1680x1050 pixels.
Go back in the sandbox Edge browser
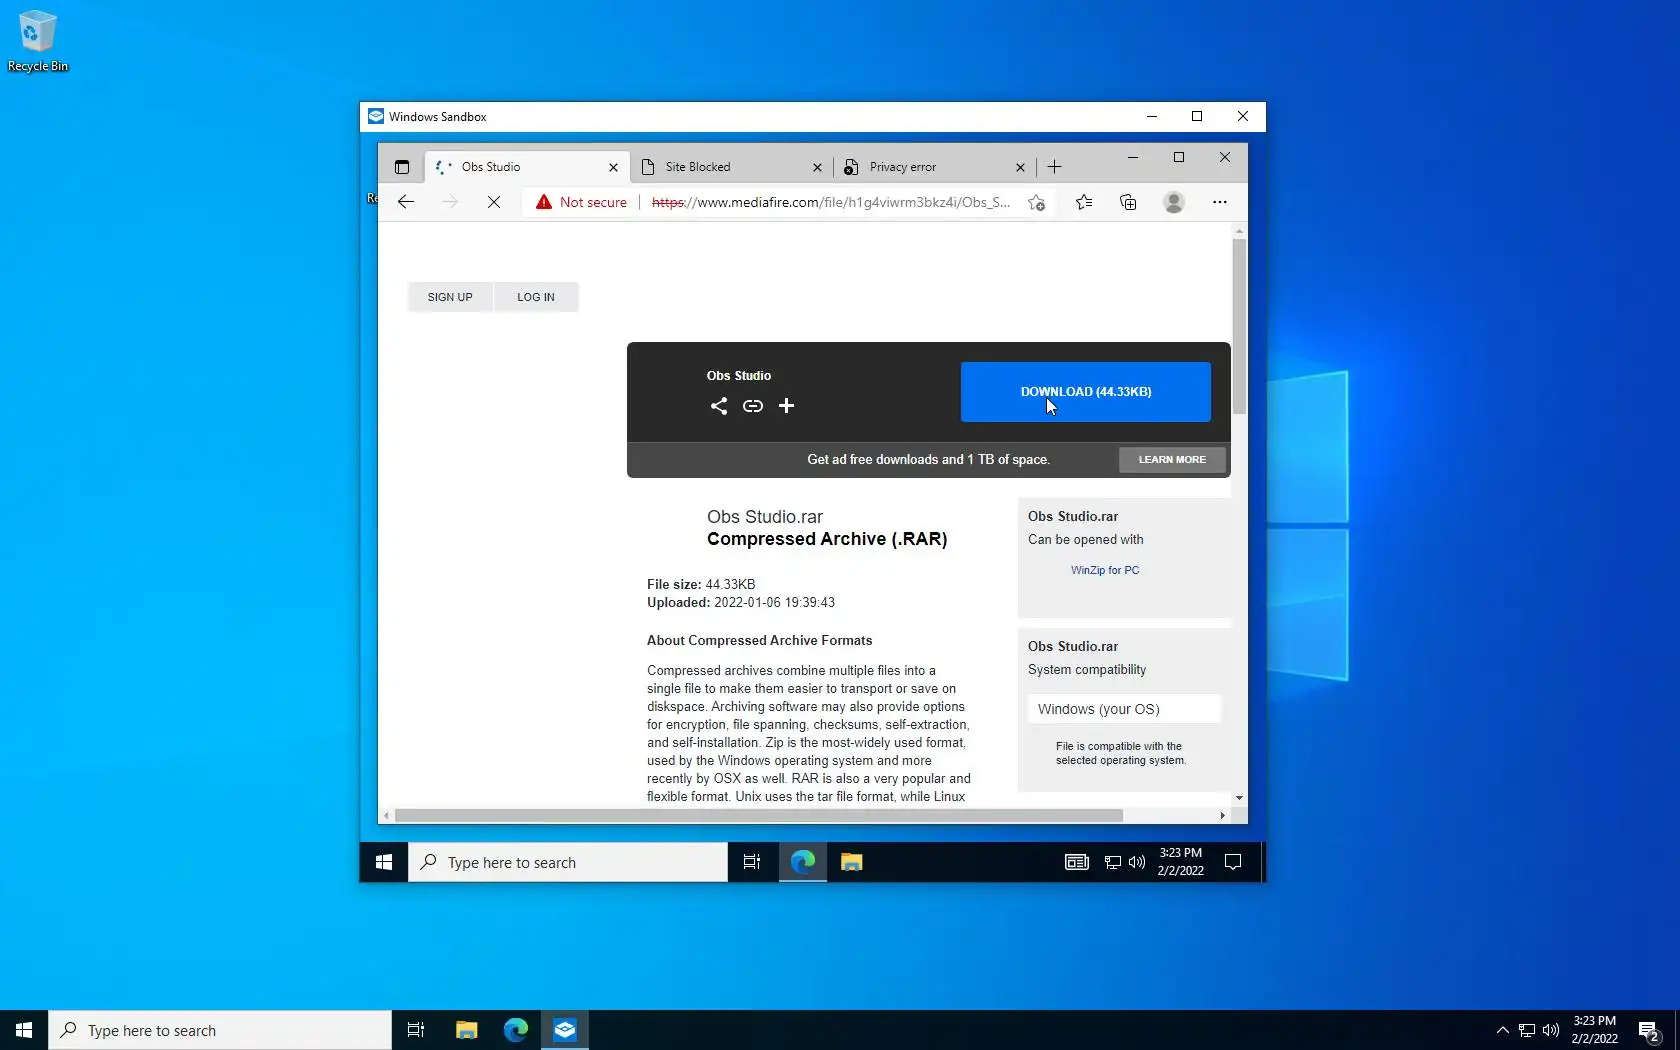[x=406, y=202]
